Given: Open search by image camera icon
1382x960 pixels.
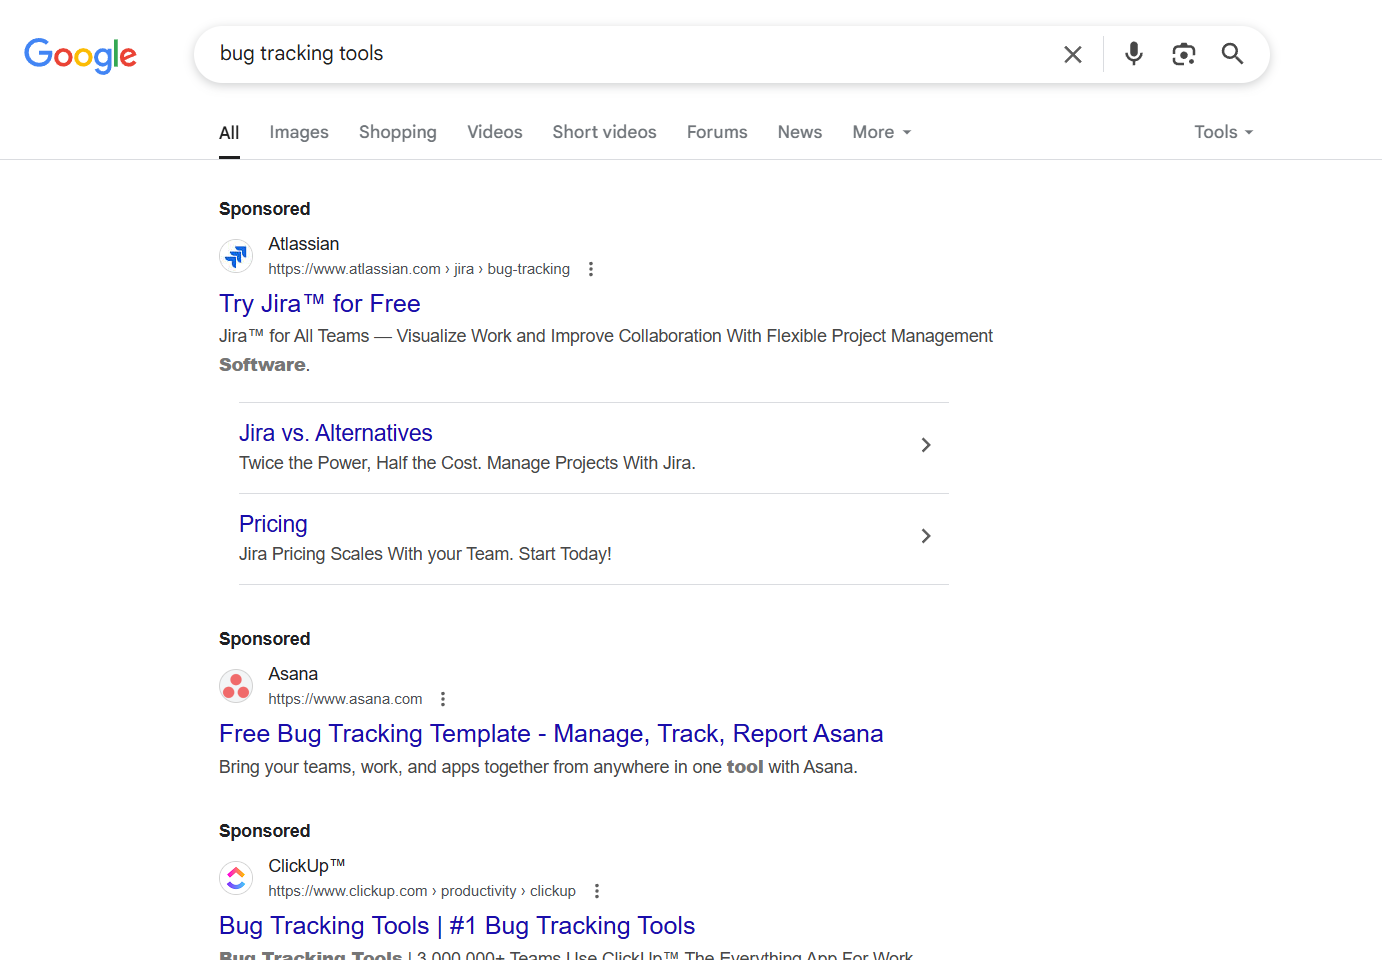Looking at the screenshot, I should tap(1184, 54).
